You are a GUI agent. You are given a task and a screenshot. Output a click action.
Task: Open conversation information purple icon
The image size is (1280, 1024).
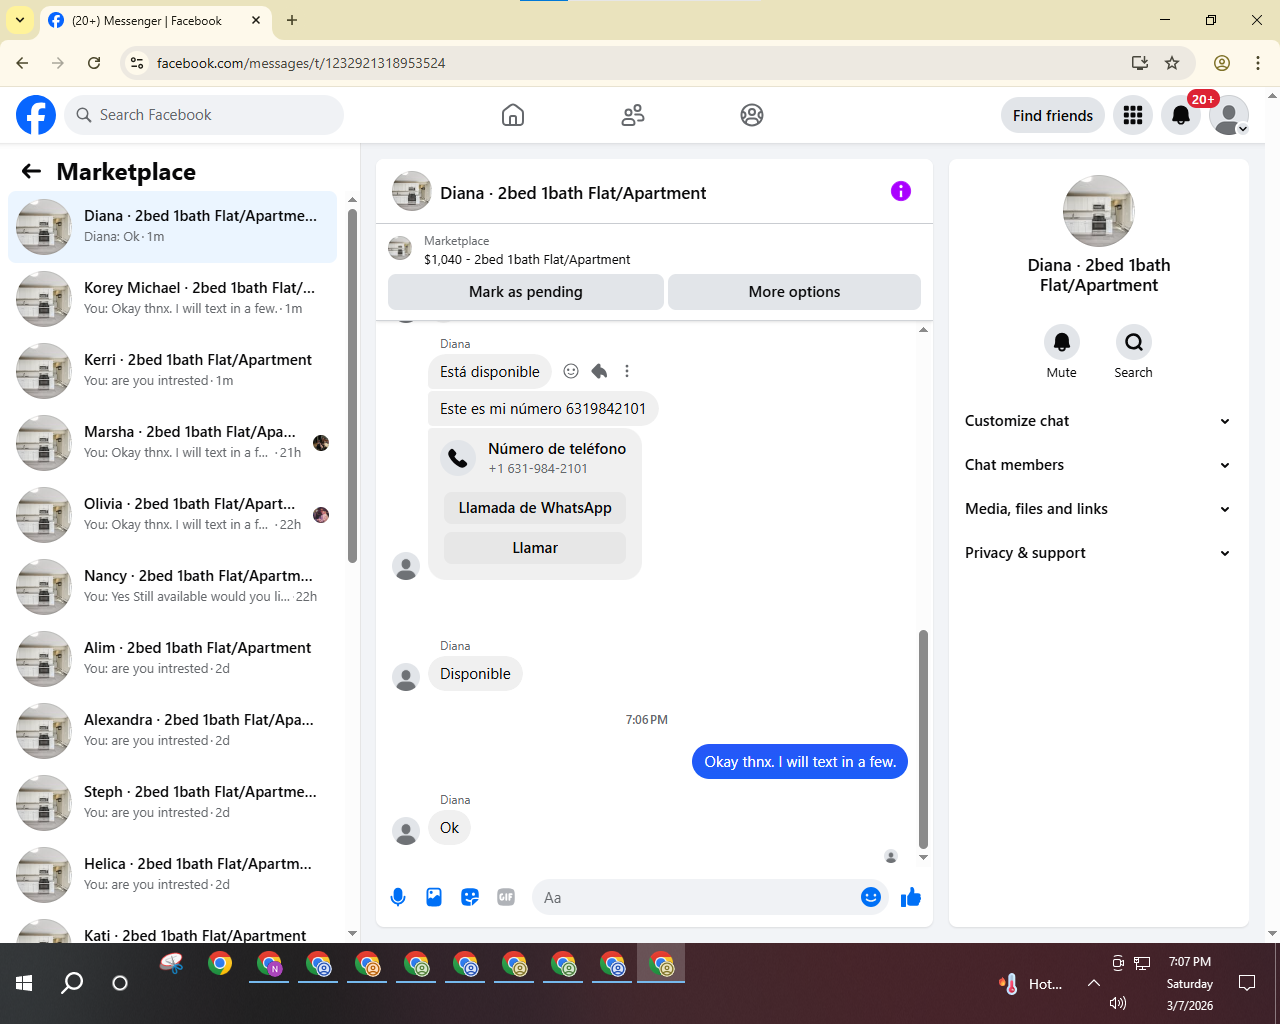click(x=901, y=191)
